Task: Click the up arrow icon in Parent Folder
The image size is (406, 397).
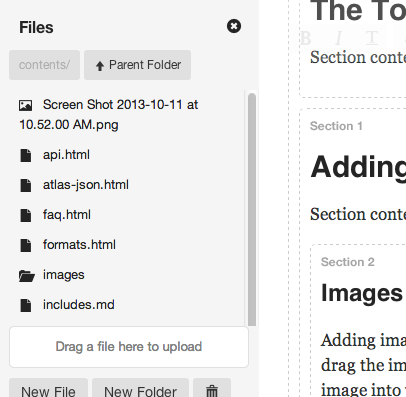Action: (100, 66)
